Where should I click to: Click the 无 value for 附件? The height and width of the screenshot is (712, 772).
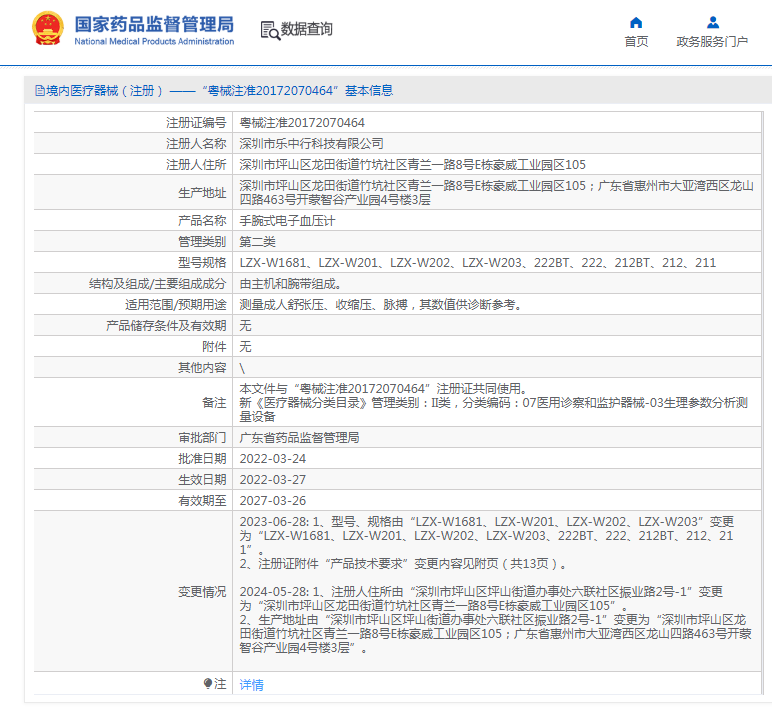click(245, 347)
